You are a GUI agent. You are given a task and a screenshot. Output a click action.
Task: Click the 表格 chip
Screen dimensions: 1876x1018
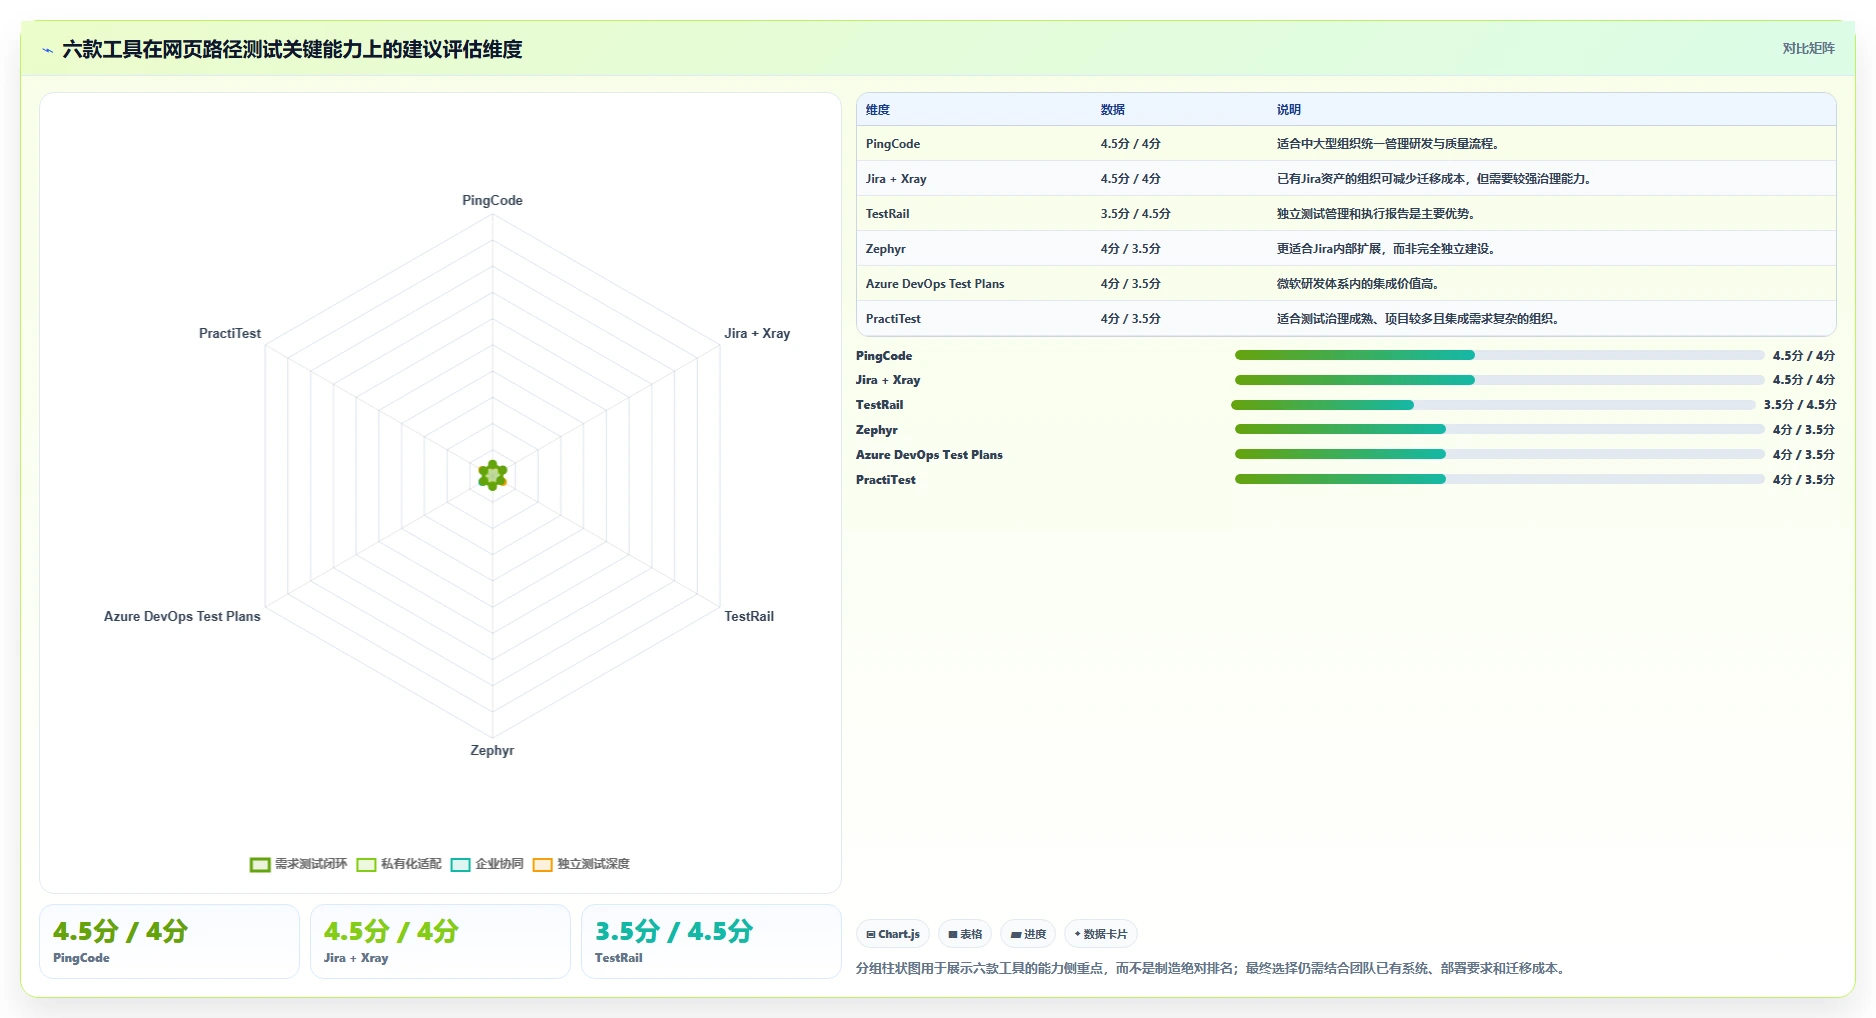click(965, 934)
